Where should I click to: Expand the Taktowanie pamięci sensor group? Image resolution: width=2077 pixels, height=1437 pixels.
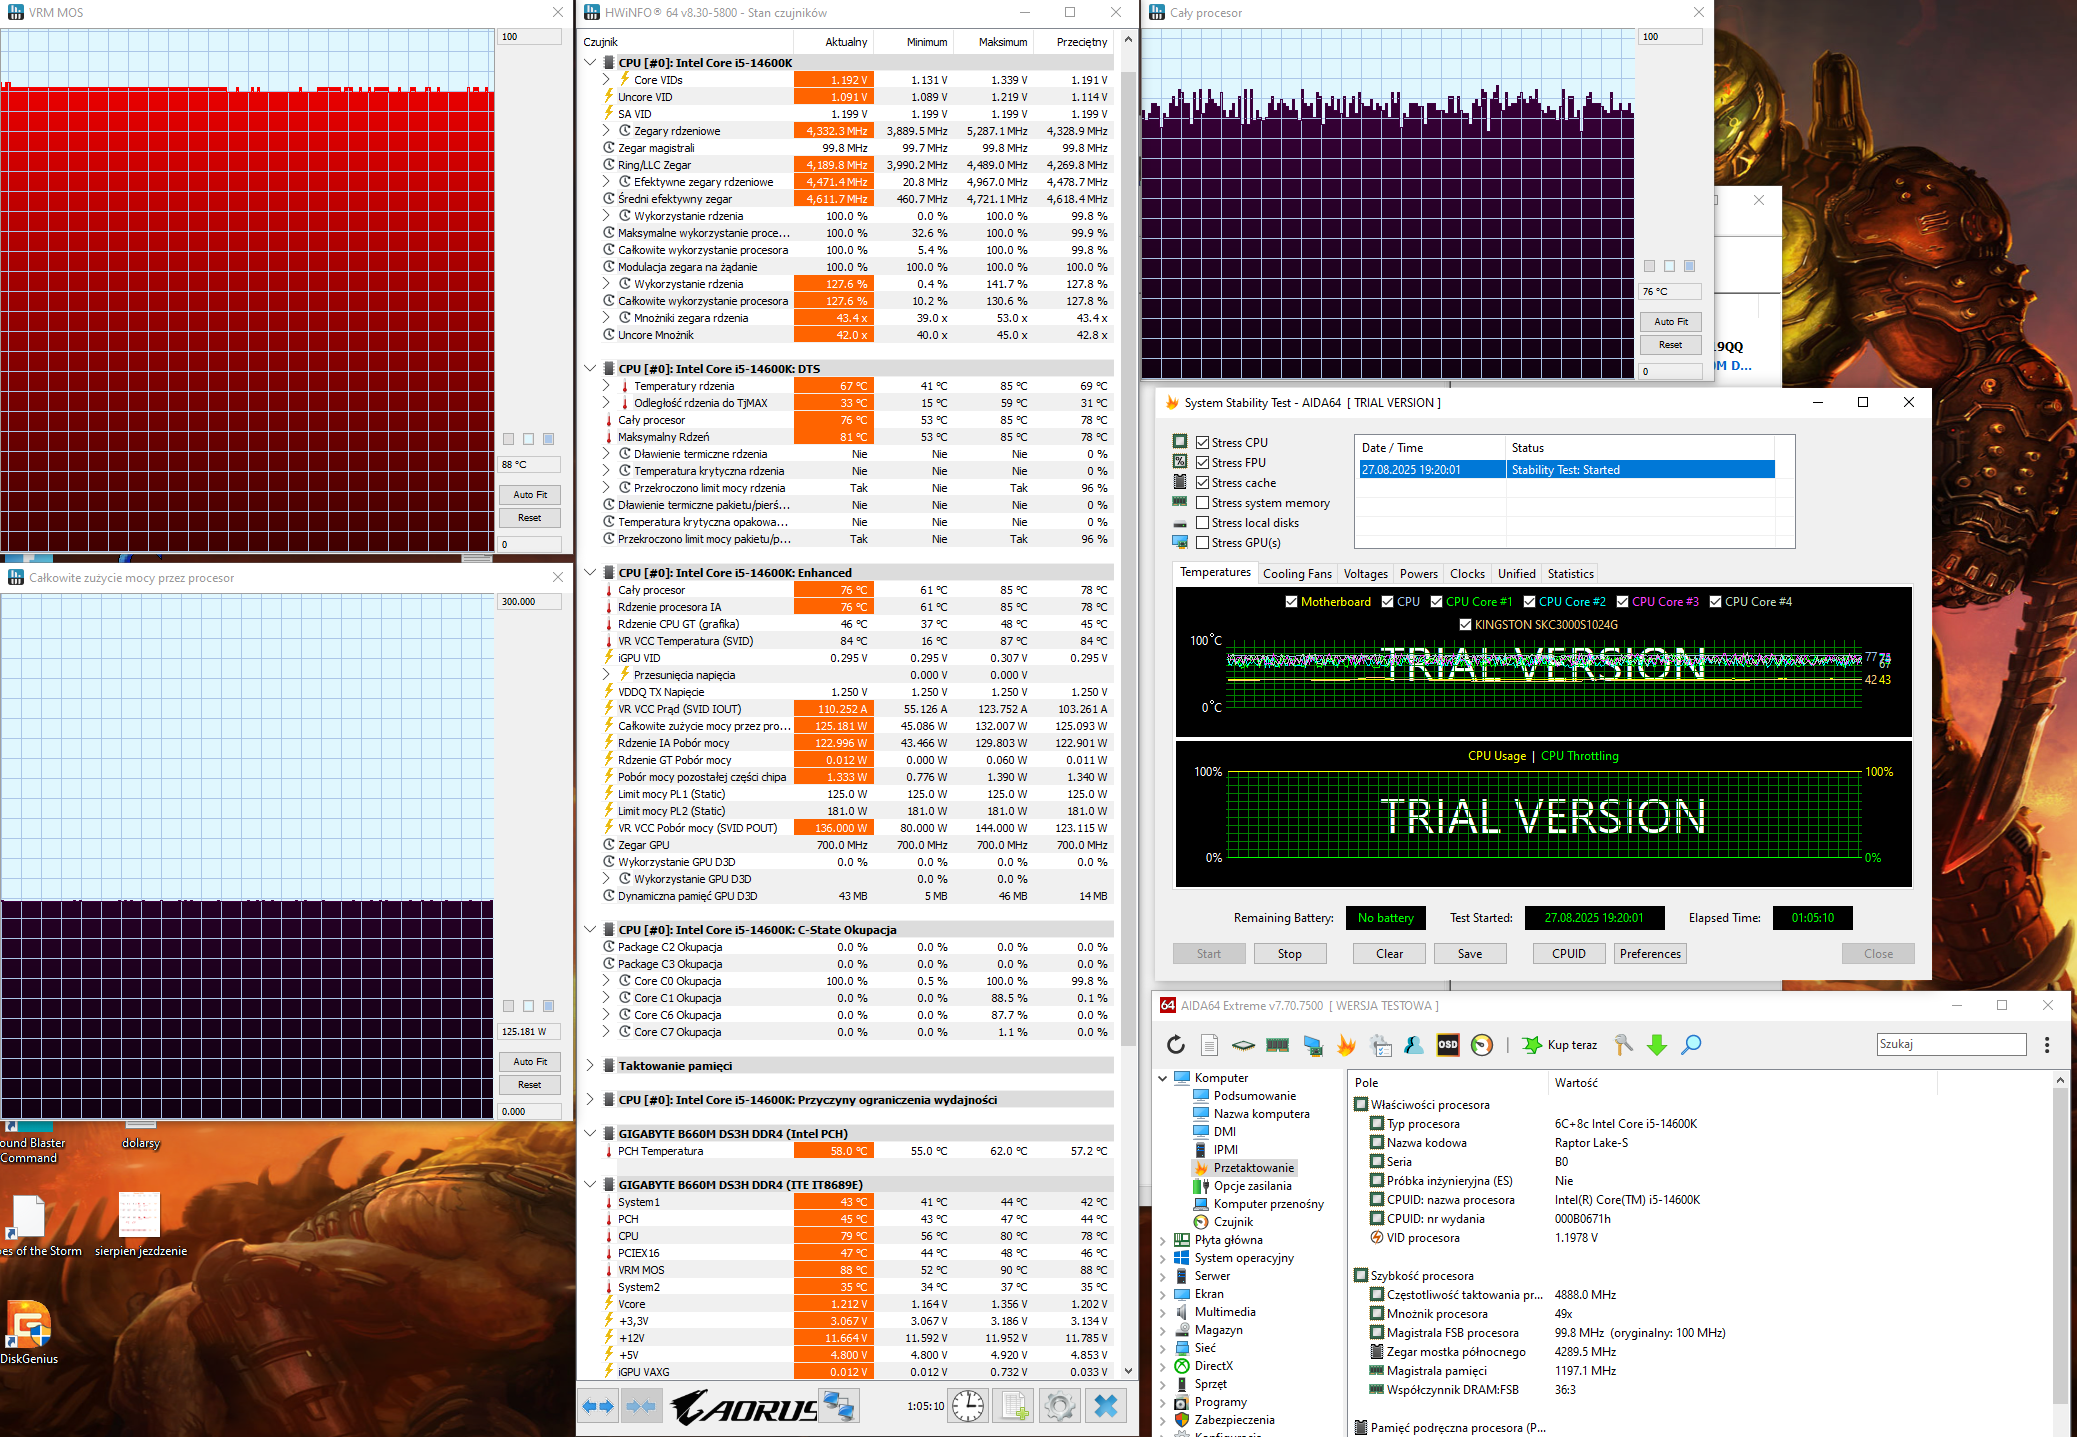coord(590,1066)
